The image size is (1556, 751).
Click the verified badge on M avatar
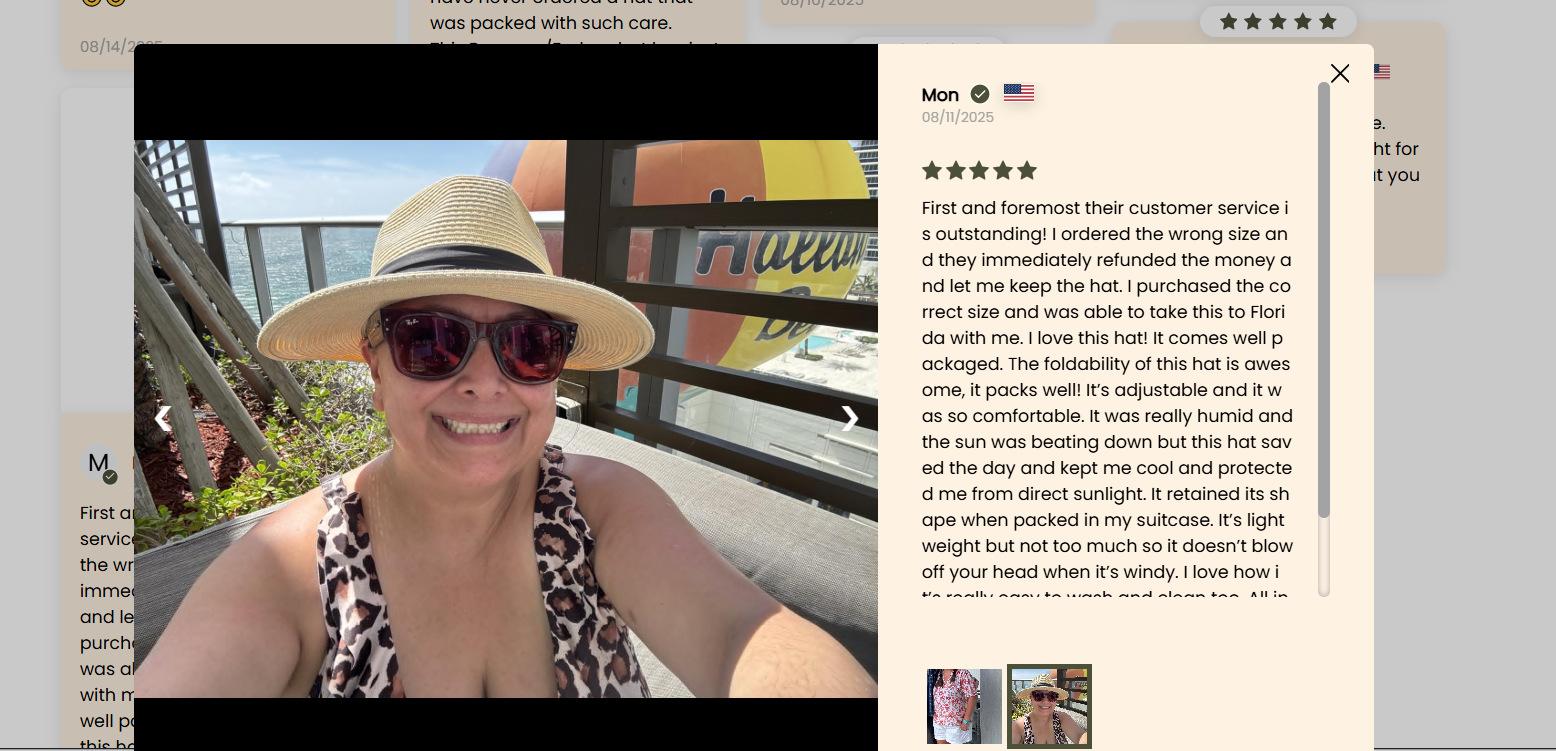pyautogui.click(x=110, y=477)
